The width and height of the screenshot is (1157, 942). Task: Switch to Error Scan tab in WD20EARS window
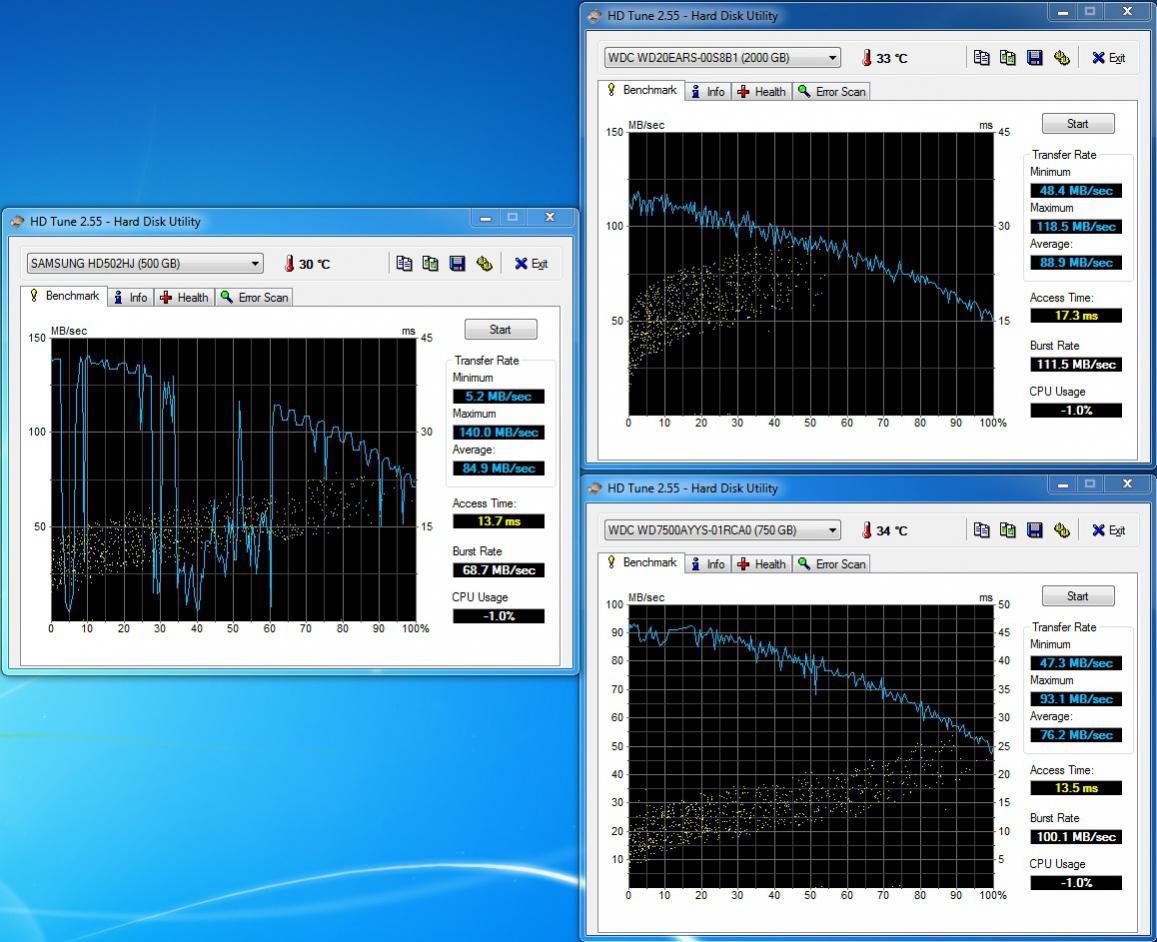coord(832,91)
